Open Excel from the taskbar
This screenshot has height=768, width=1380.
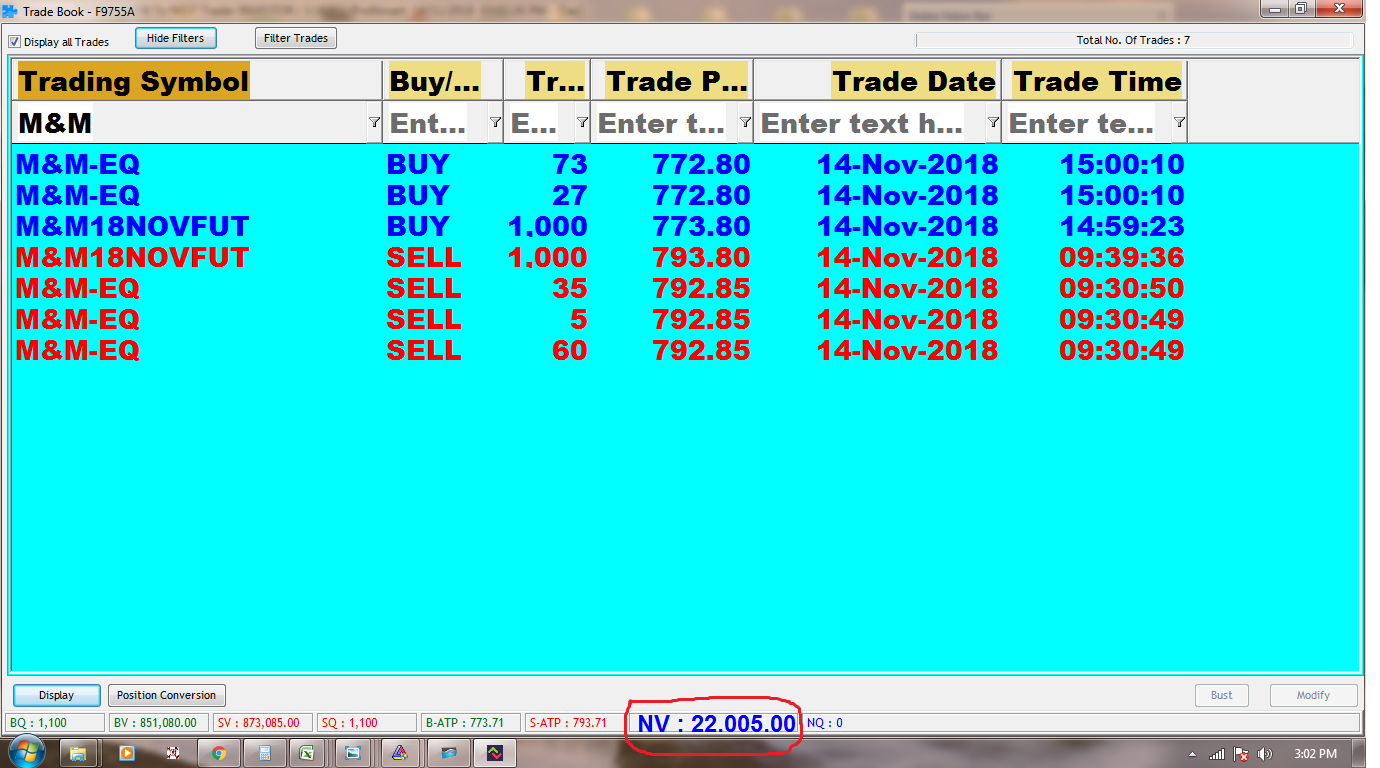point(307,753)
